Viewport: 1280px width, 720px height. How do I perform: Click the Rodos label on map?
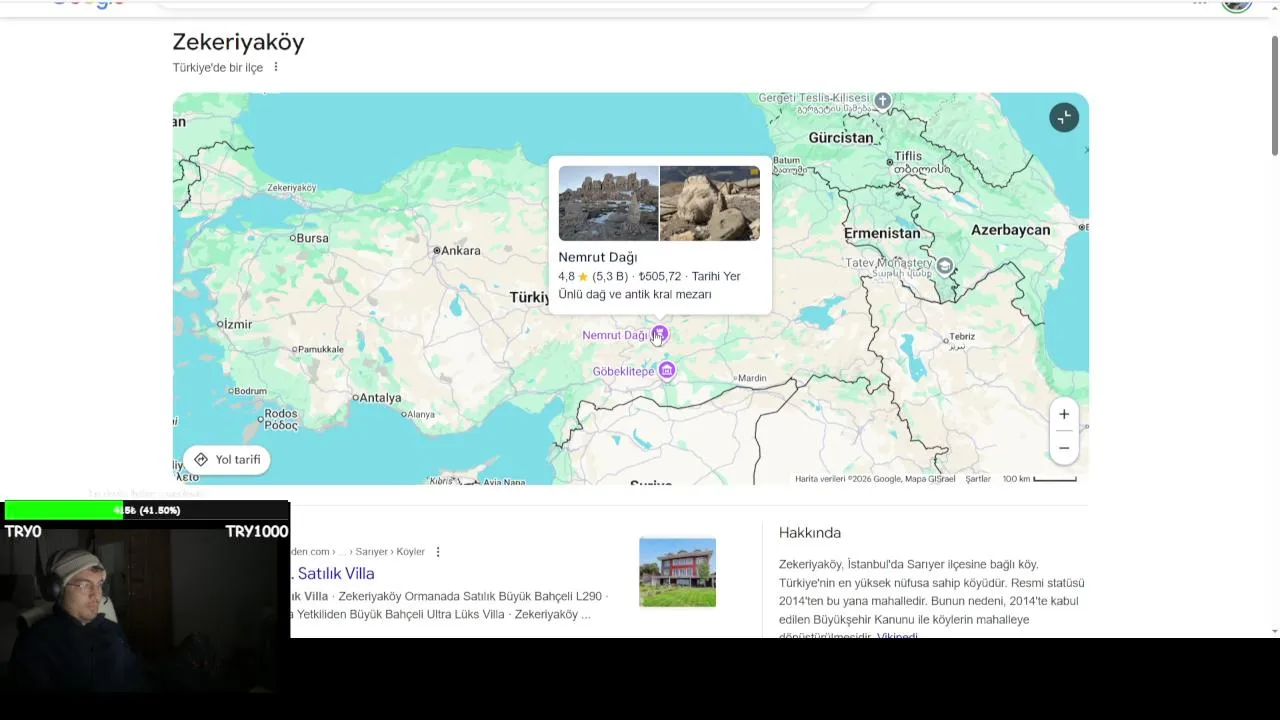tap(281, 413)
